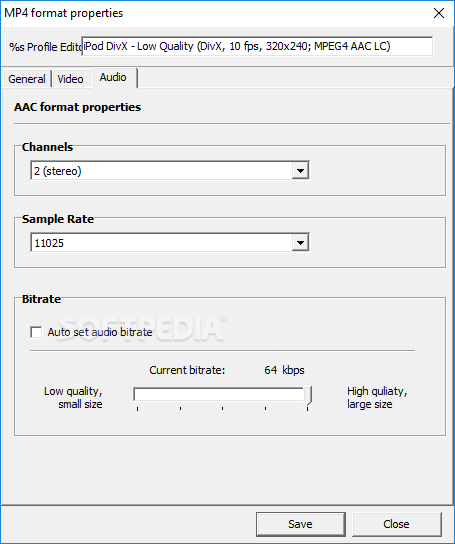Click the 'Channels' group label
This screenshot has width=455, height=544.
pos(48,147)
